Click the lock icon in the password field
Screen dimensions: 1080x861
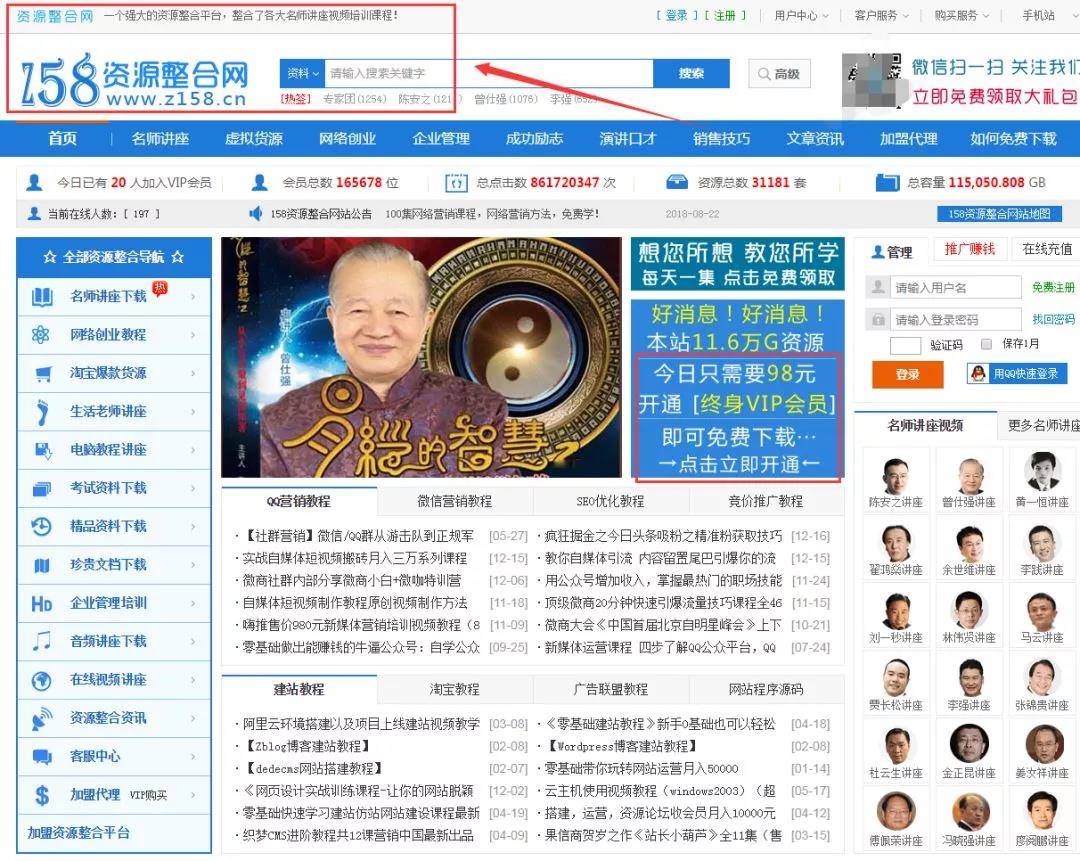[x=878, y=319]
